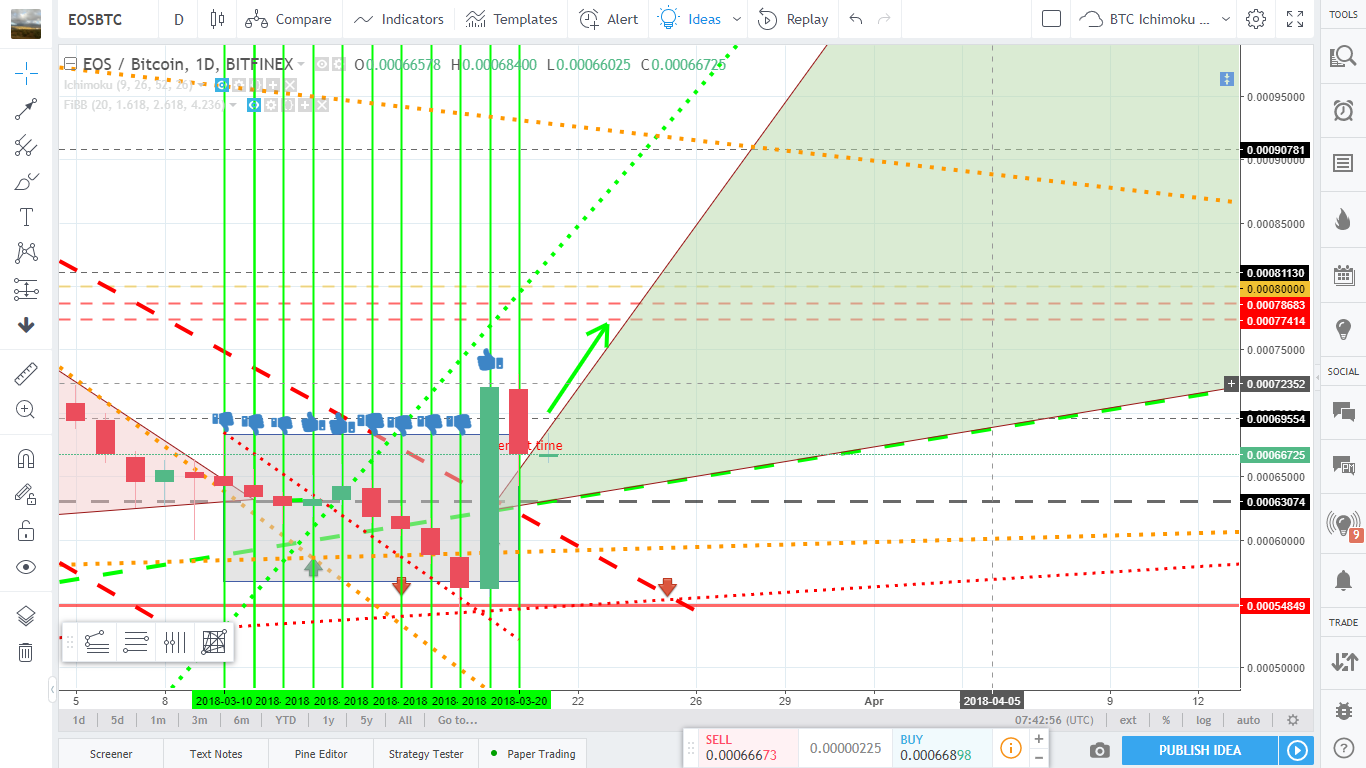The height and width of the screenshot is (768, 1366).
Task: Select the text annotation tool
Action: (x=26, y=218)
